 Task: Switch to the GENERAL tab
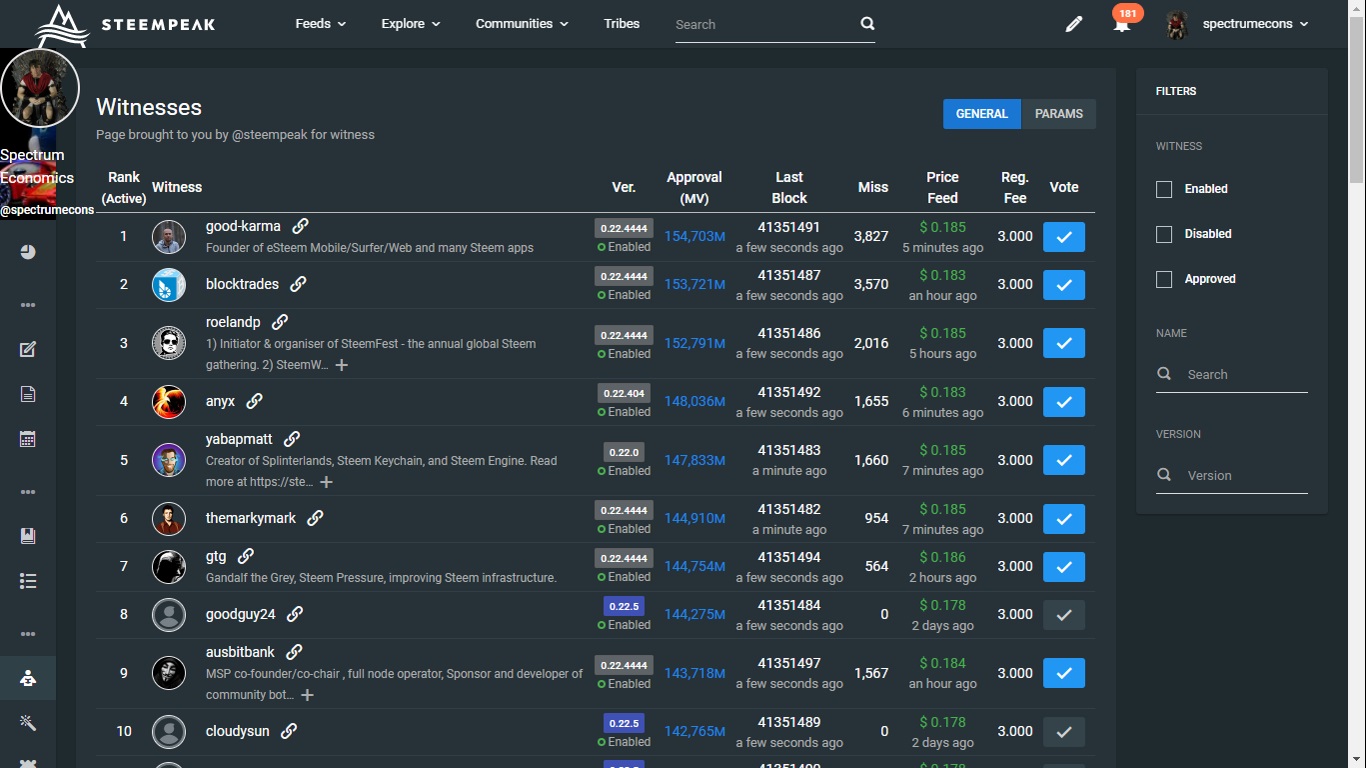point(982,114)
